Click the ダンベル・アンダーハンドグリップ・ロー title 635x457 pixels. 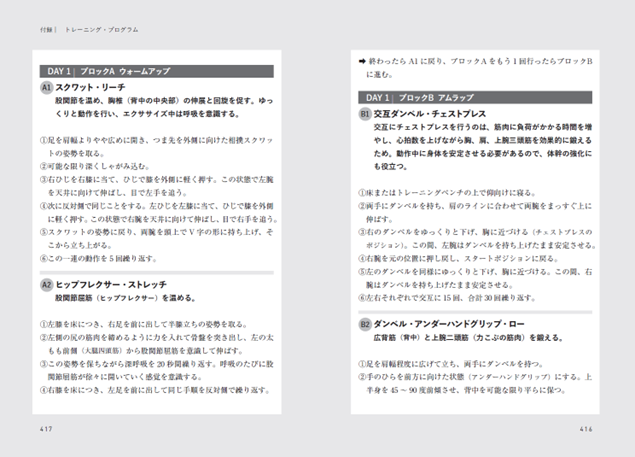[x=449, y=324]
